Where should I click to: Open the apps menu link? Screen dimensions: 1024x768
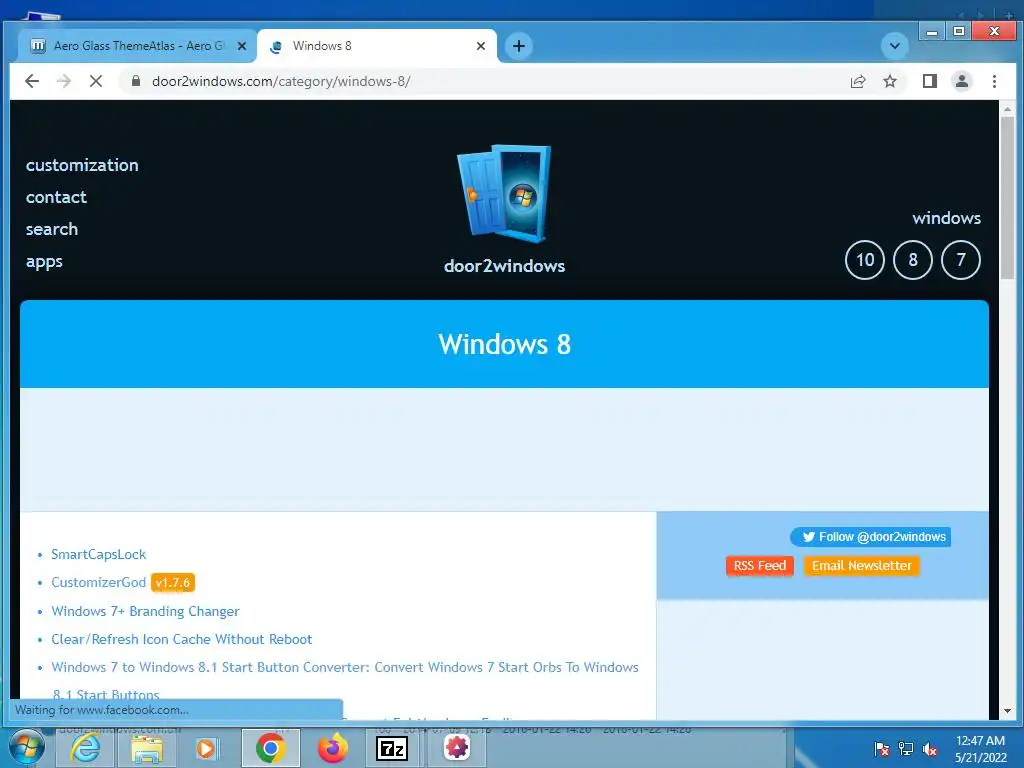(44, 261)
